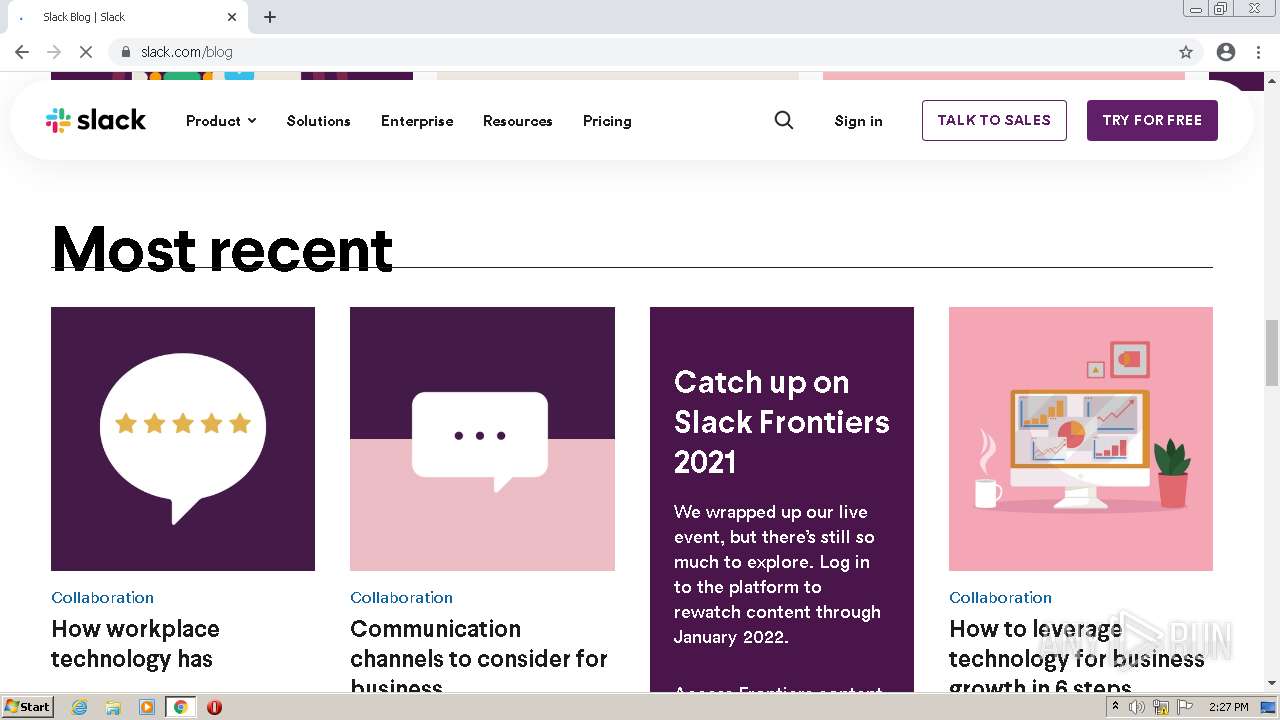This screenshot has width=1280, height=720.
Task: Click the browser back arrow
Action: point(22,52)
